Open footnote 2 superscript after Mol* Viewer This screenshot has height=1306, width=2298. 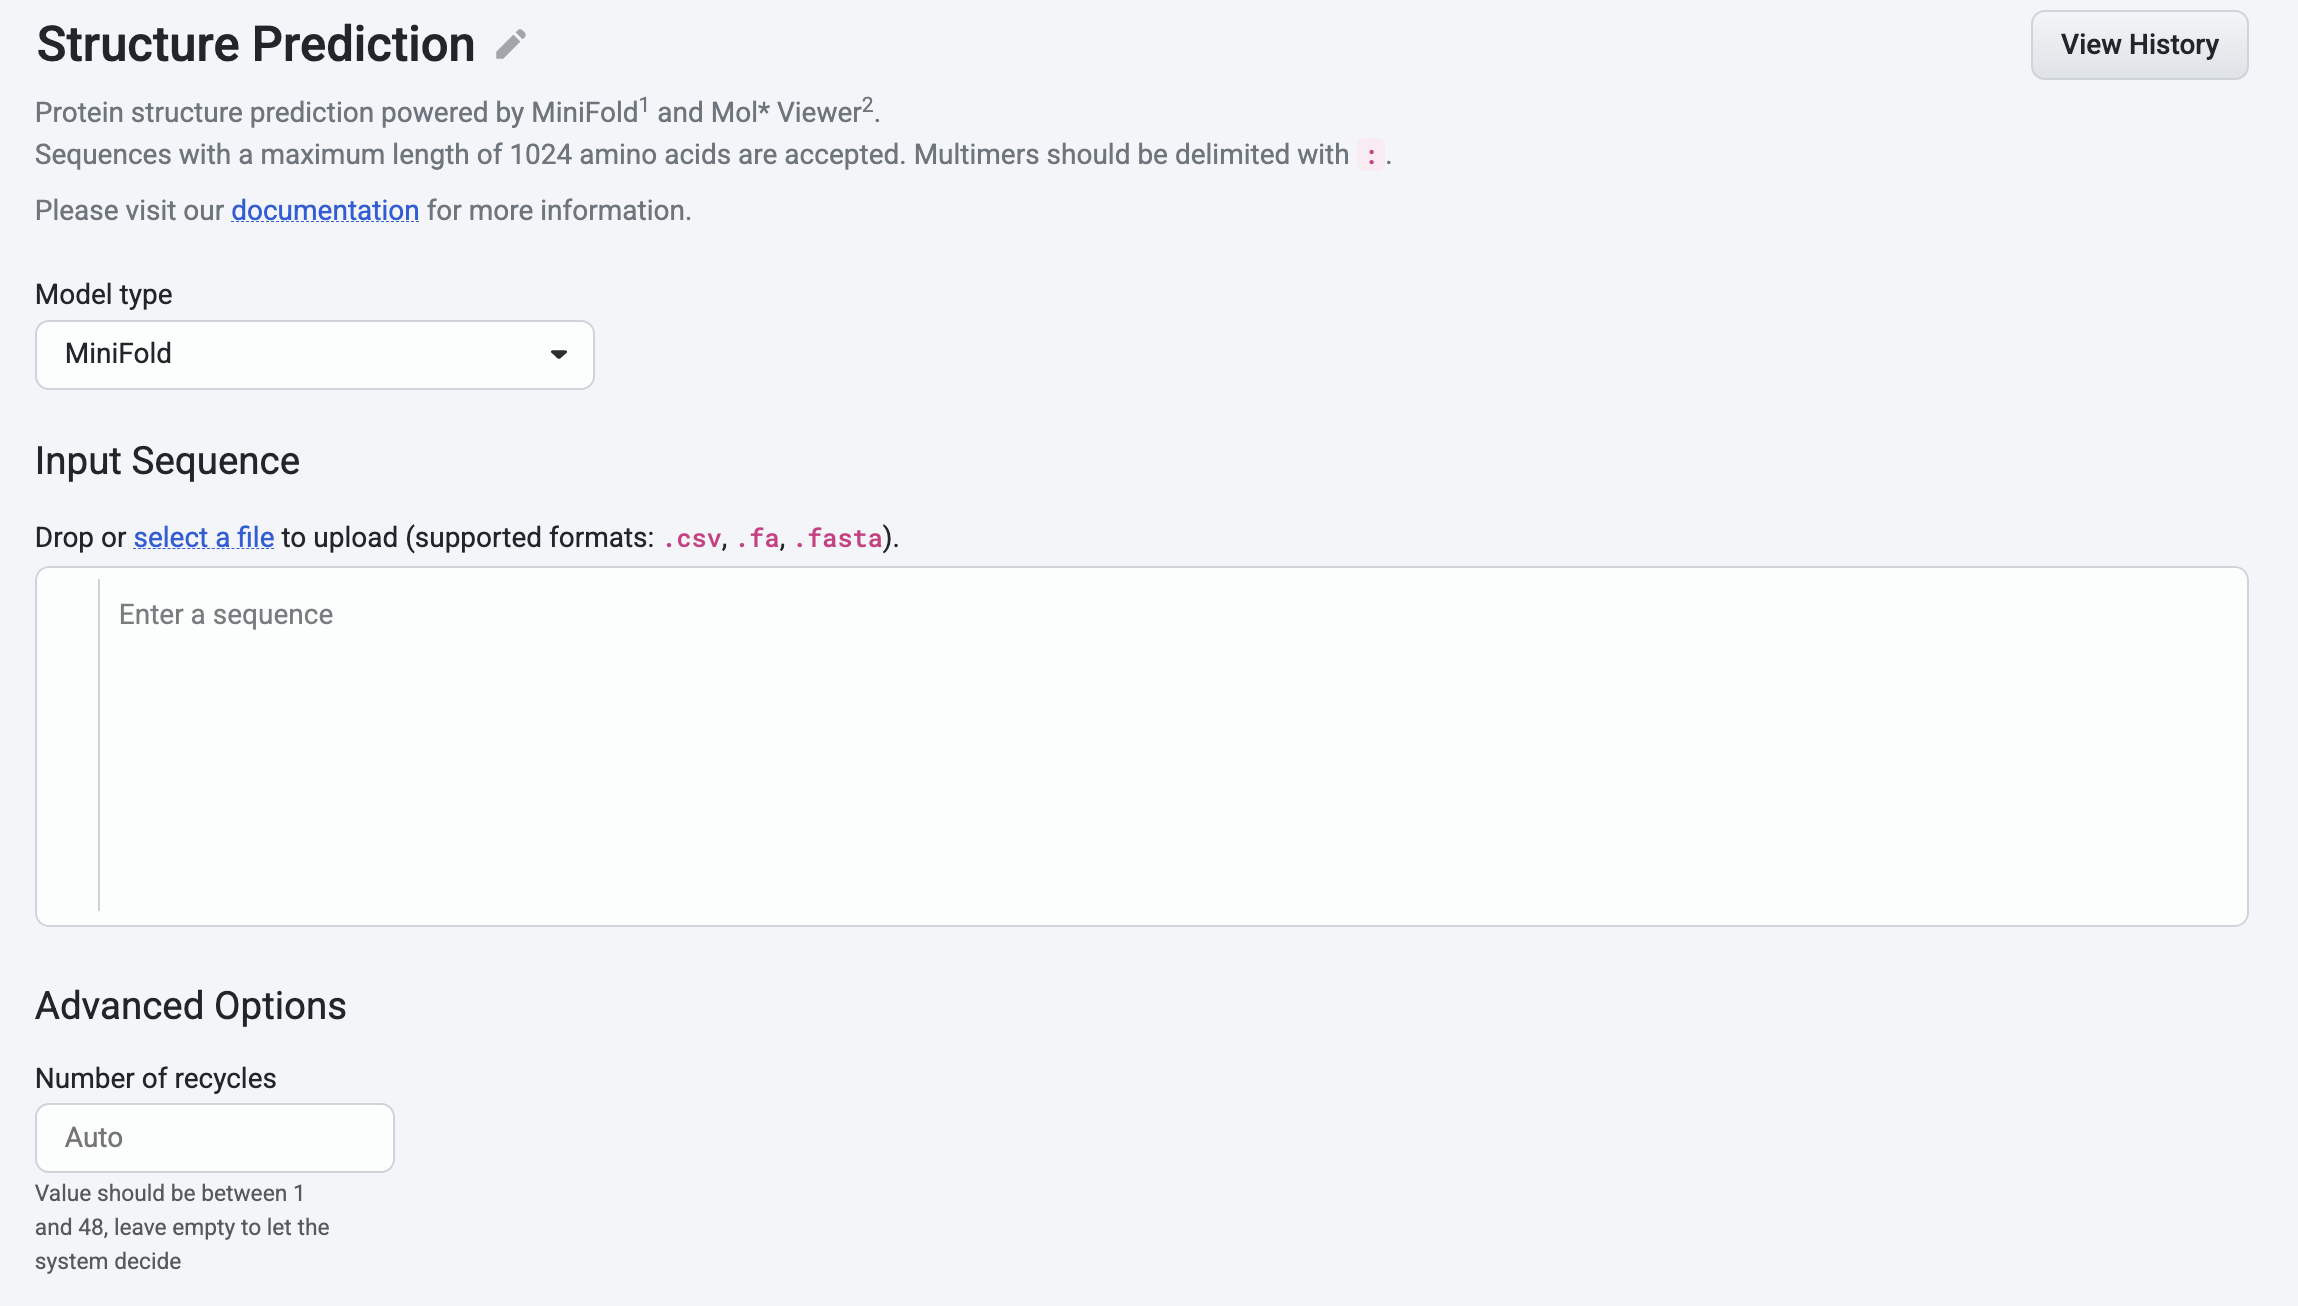(x=868, y=104)
